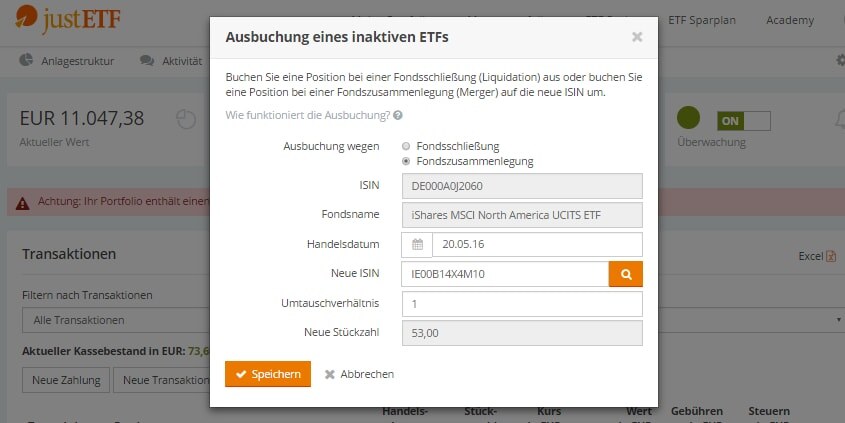This screenshot has height=423, width=845.
Task: Click the orange ISIN search magnifier button
Action: click(625, 273)
